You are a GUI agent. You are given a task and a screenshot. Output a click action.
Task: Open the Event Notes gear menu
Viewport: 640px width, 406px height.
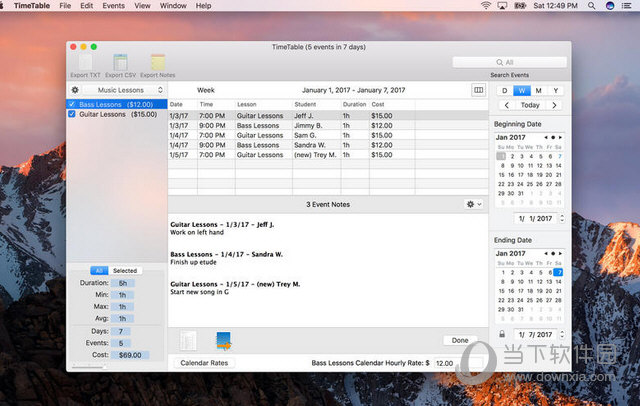click(474, 204)
